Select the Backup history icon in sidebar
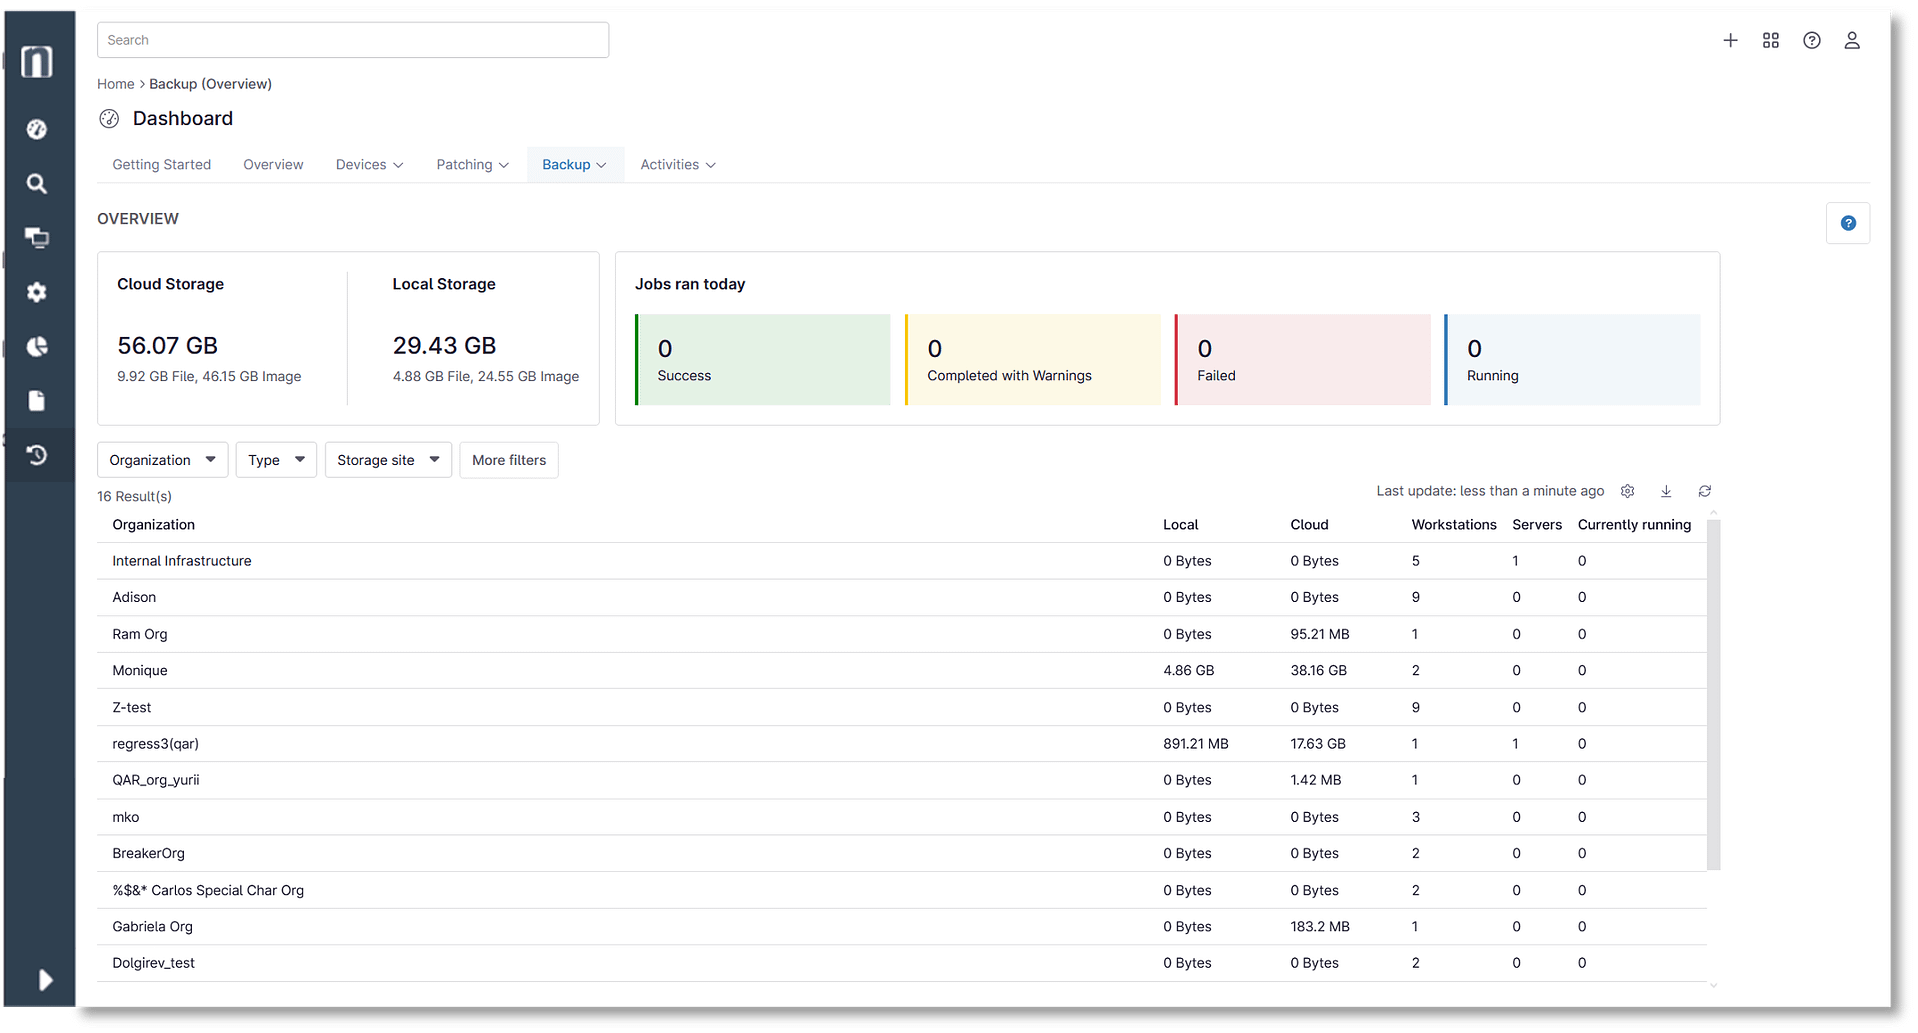Screen dimensions: 1918x1033 point(37,455)
